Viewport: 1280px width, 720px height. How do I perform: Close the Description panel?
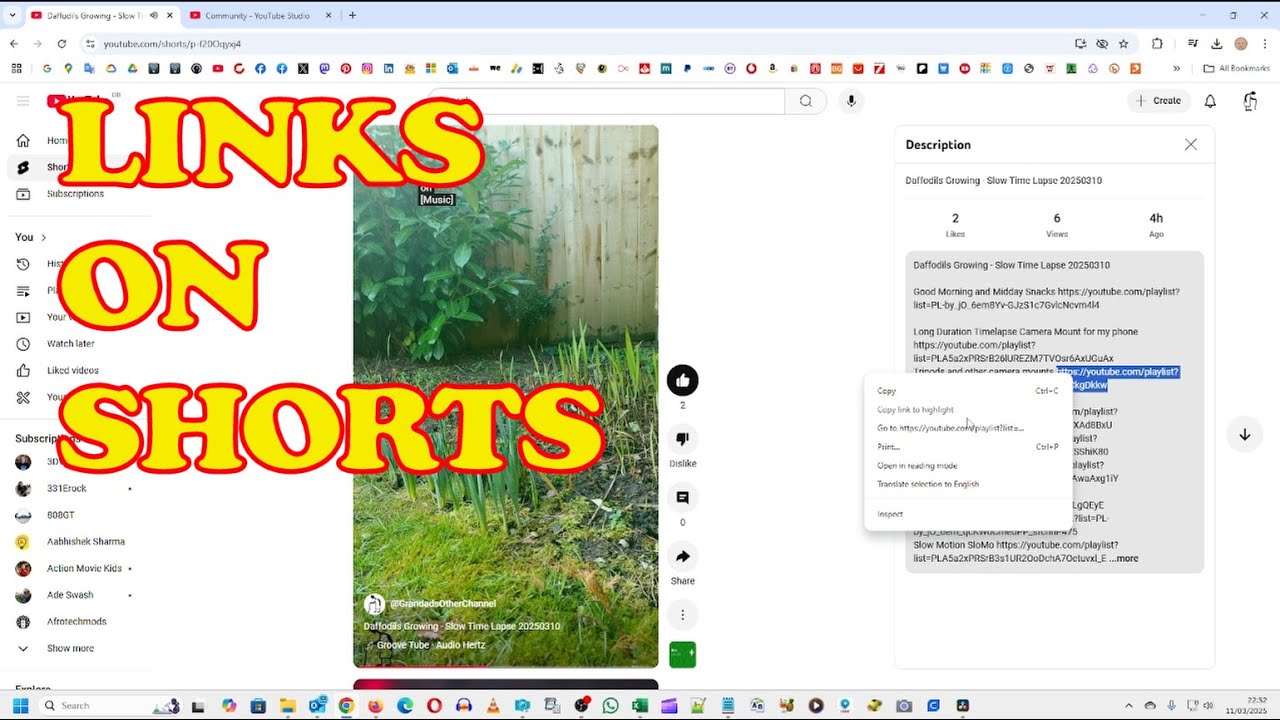pyautogui.click(x=1190, y=144)
